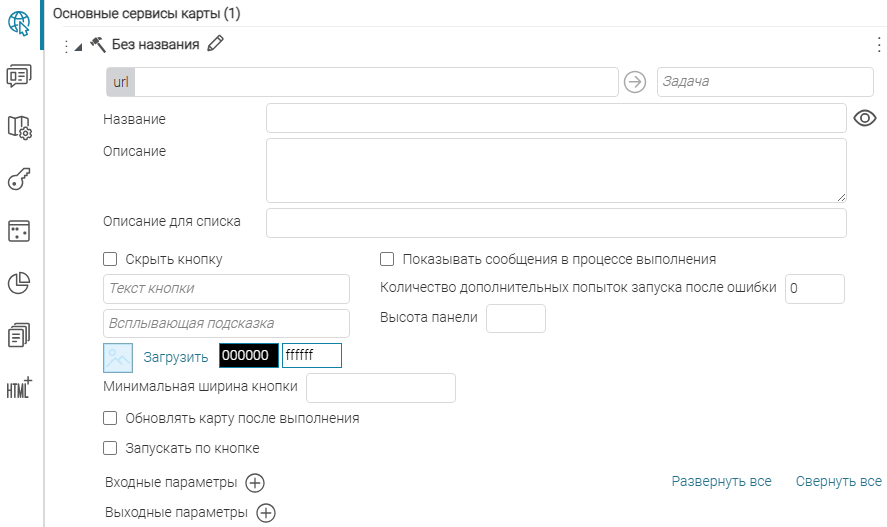This screenshot has width=887, height=527.
Task: Check Показывать сообщения в процессе выполнения
Action: (x=387, y=259)
